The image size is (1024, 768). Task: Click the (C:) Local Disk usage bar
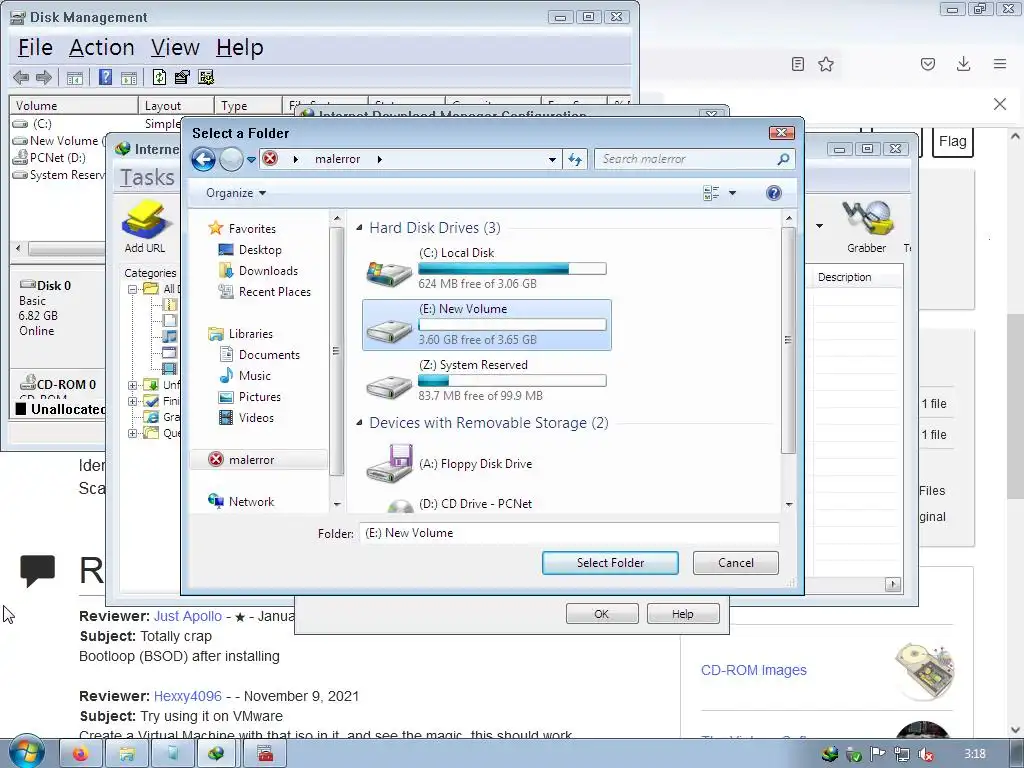tap(512, 268)
